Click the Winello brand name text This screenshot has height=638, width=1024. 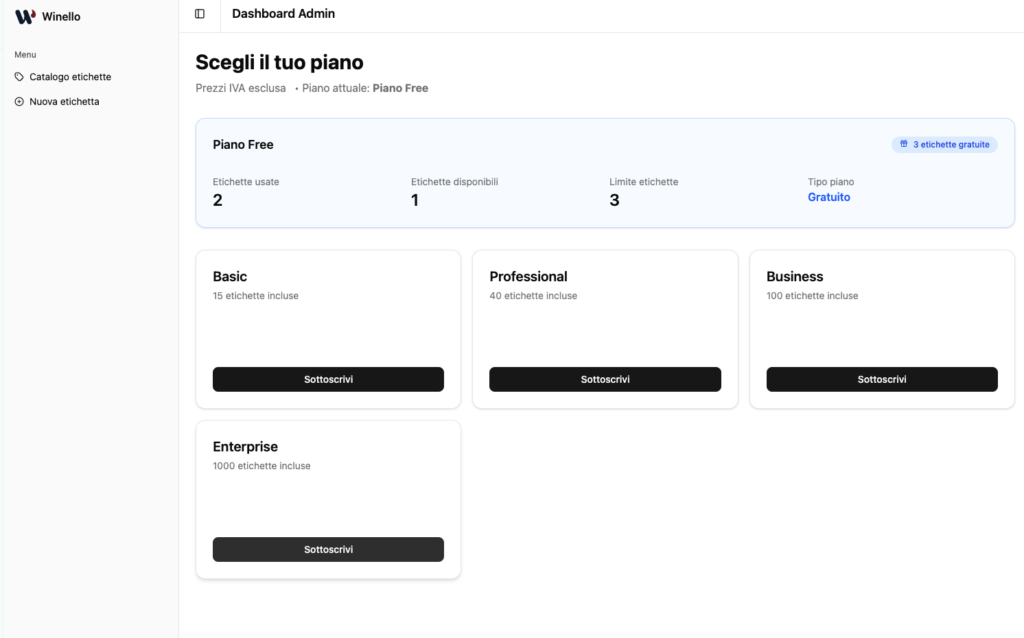click(61, 17)
